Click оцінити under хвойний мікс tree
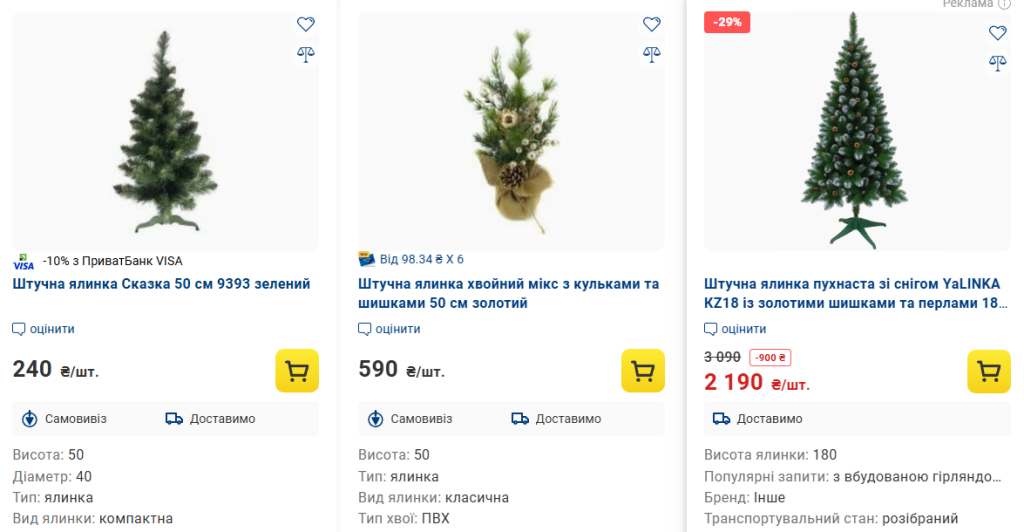1024x532 pixels. tap(390, 329)
